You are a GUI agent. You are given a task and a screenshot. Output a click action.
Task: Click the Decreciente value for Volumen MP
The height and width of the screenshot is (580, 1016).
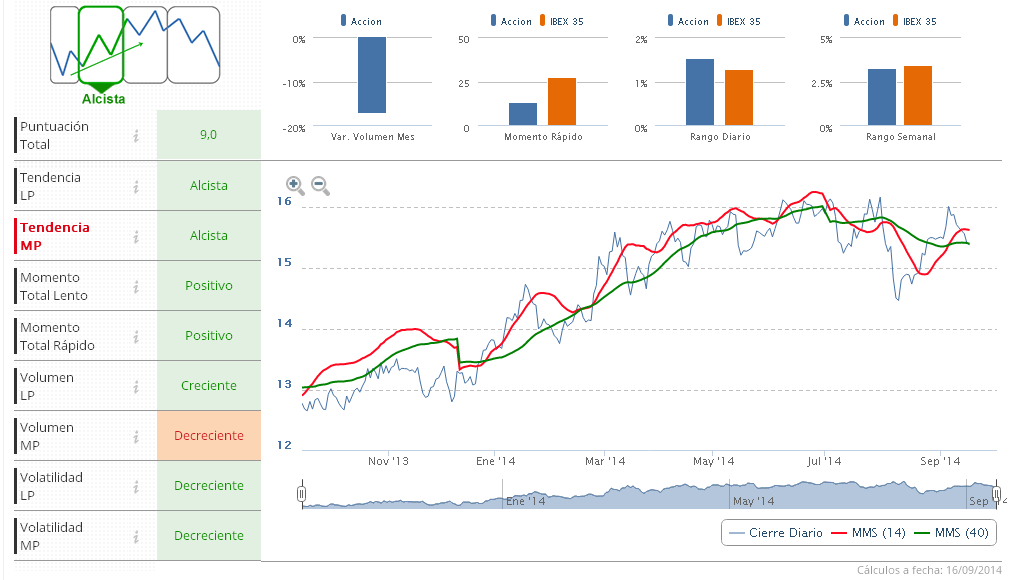tap(209, 436)
